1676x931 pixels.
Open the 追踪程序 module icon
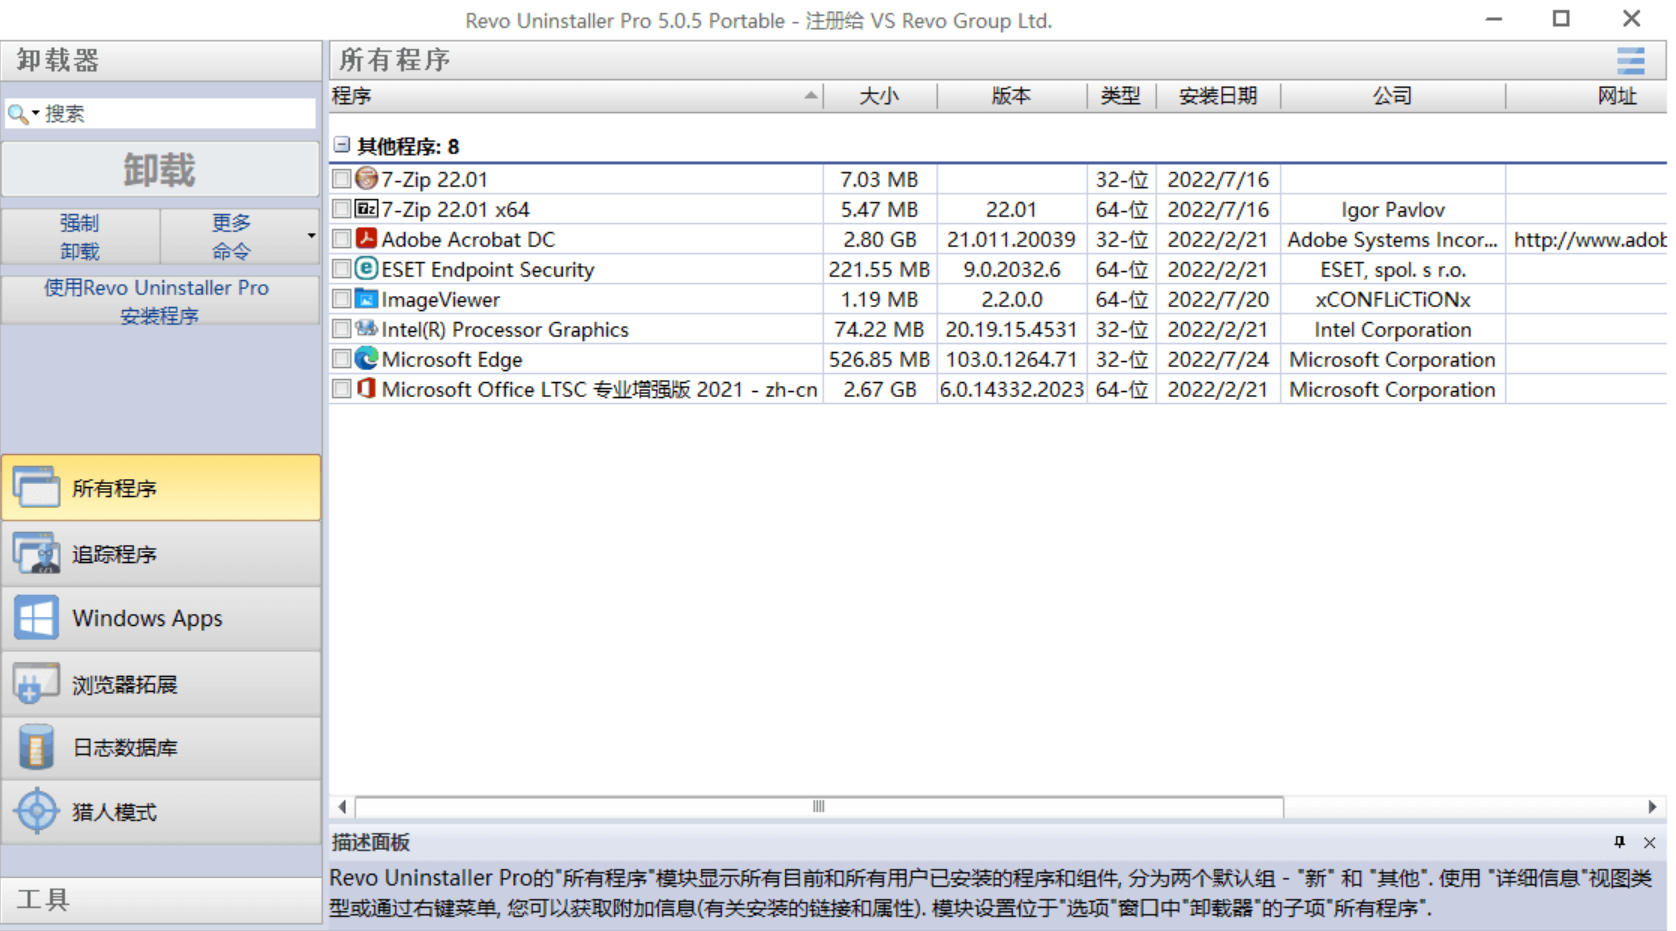click(37, 553)
